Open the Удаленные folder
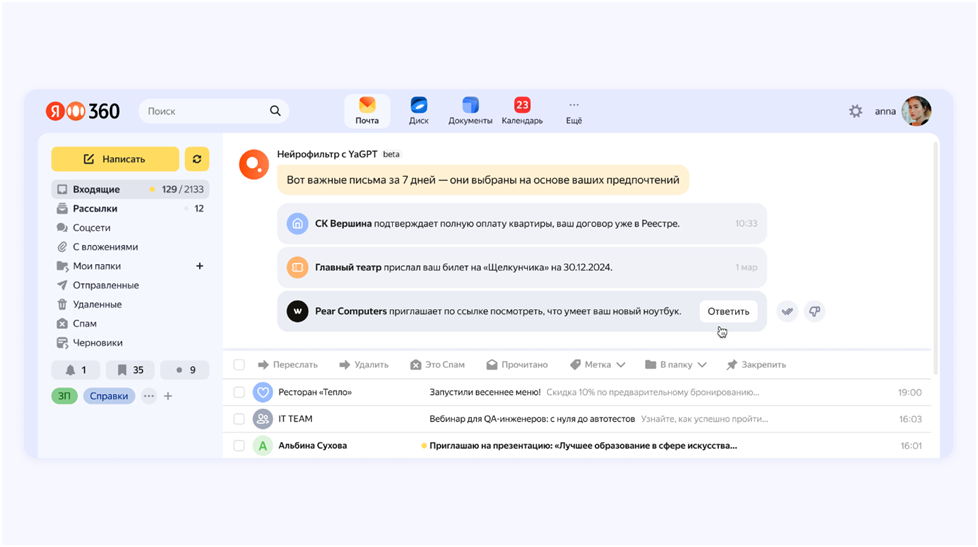The width and height of the screenshot is (978, 547). (130, 304)
